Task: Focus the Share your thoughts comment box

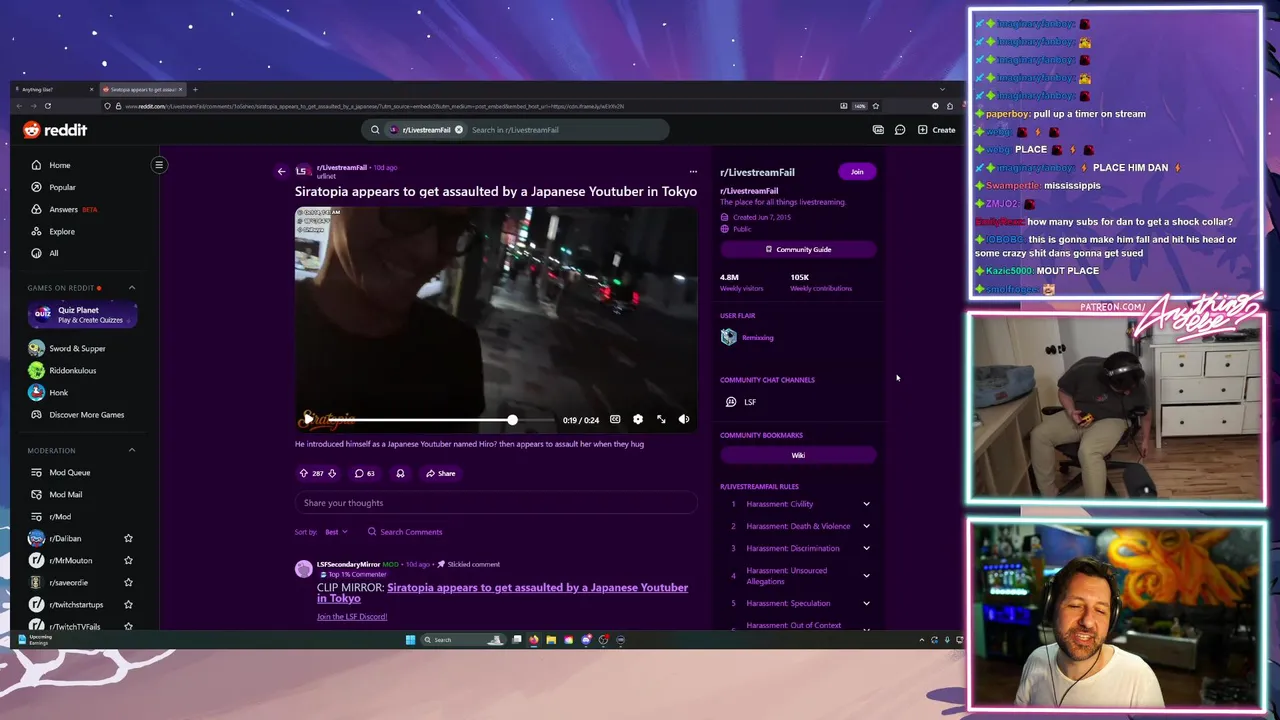Action: 496,503
